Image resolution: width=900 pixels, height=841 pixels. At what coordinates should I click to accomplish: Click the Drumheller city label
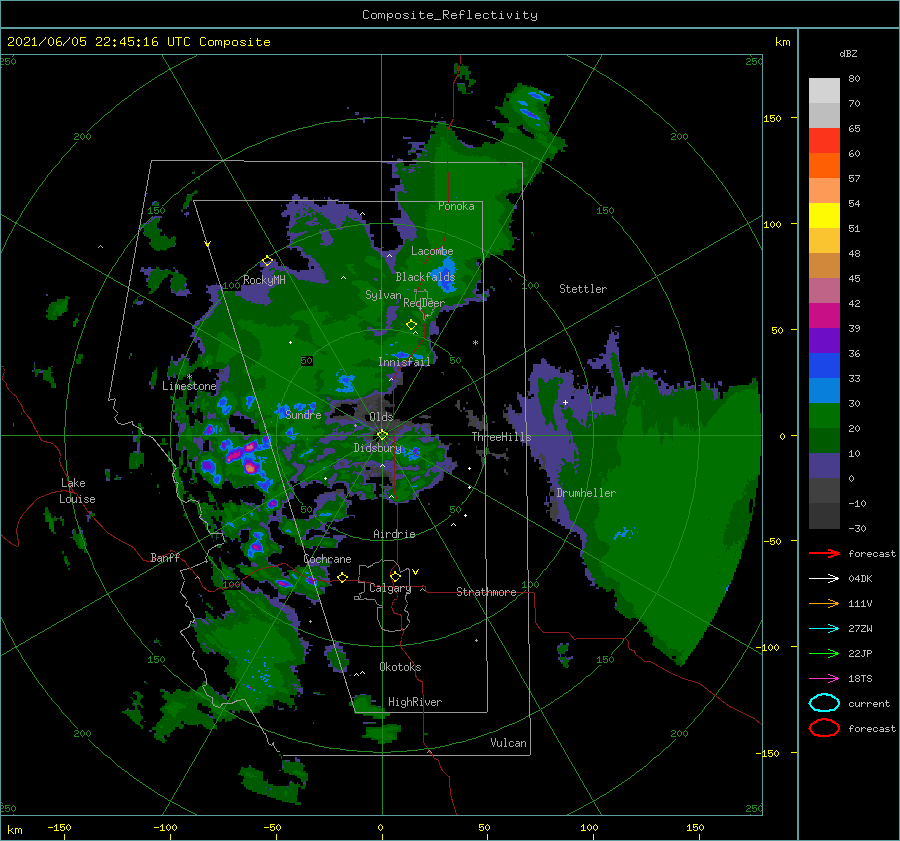[x=586, y=493]
